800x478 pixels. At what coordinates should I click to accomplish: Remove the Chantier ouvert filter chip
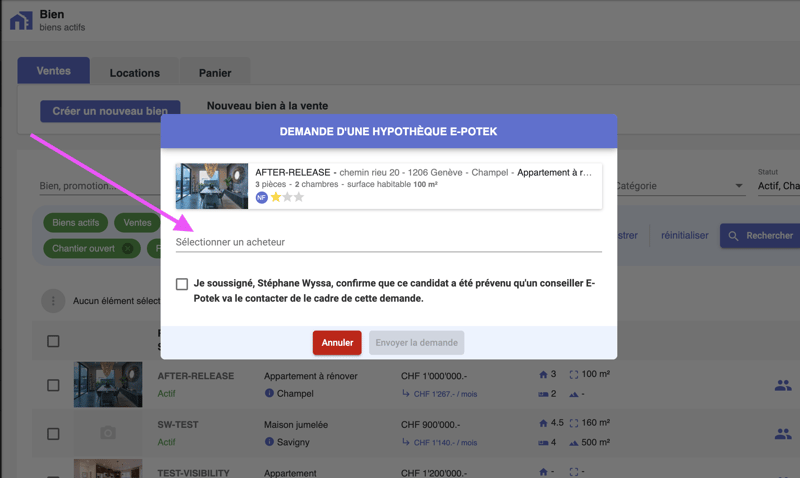pyautogui.click(x=128, y=249)
